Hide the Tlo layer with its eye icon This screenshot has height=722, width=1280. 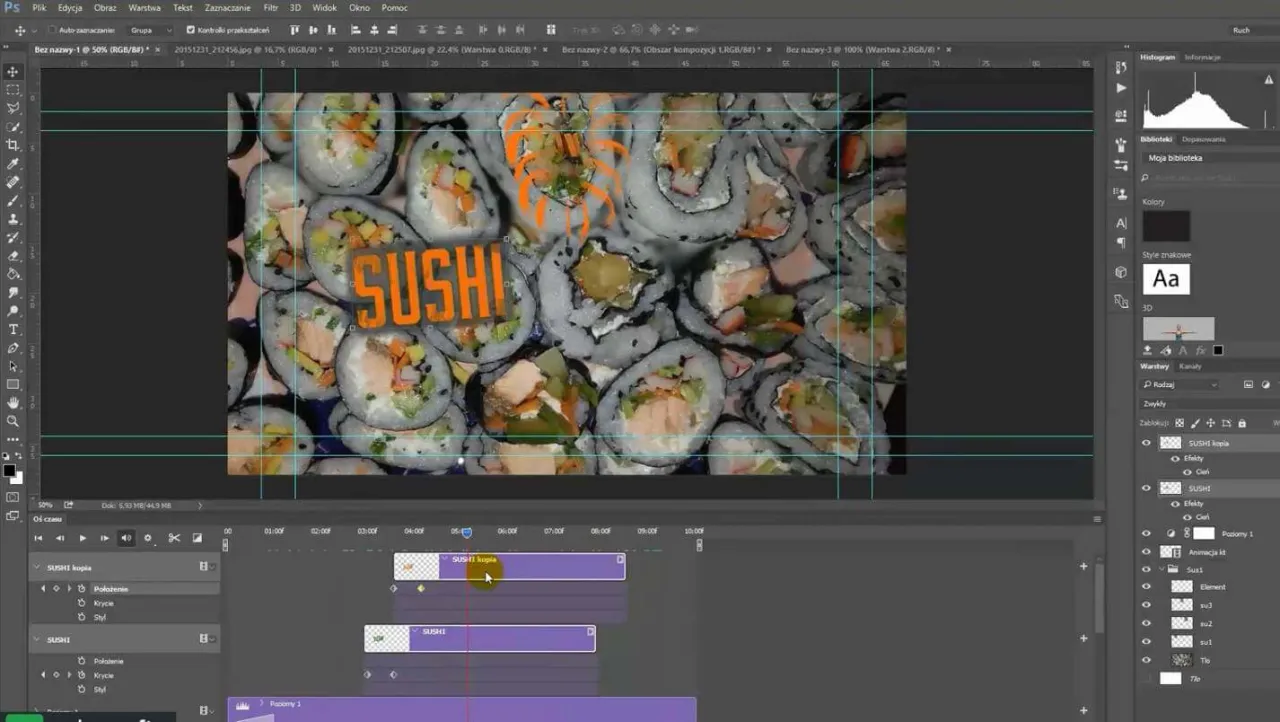tap(1146, 660)
